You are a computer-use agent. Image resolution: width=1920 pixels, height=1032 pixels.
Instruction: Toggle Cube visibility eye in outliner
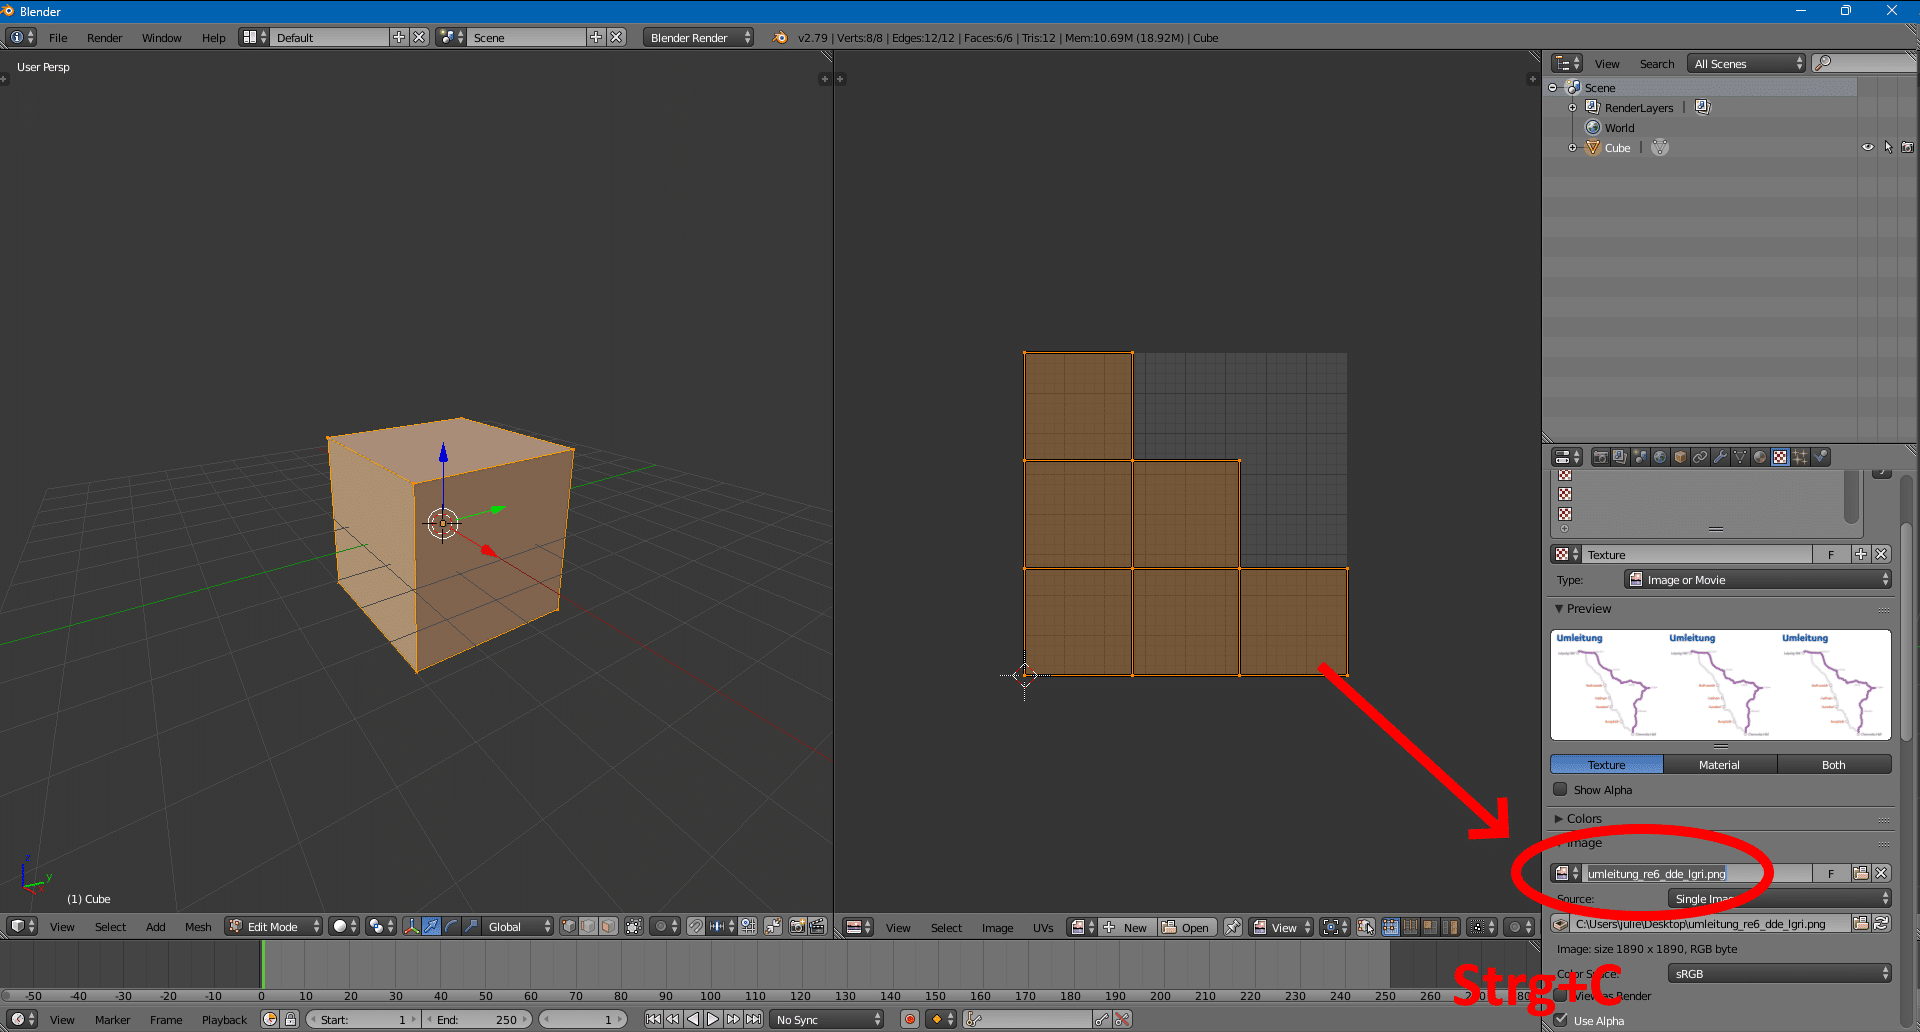coord(1867,147)
